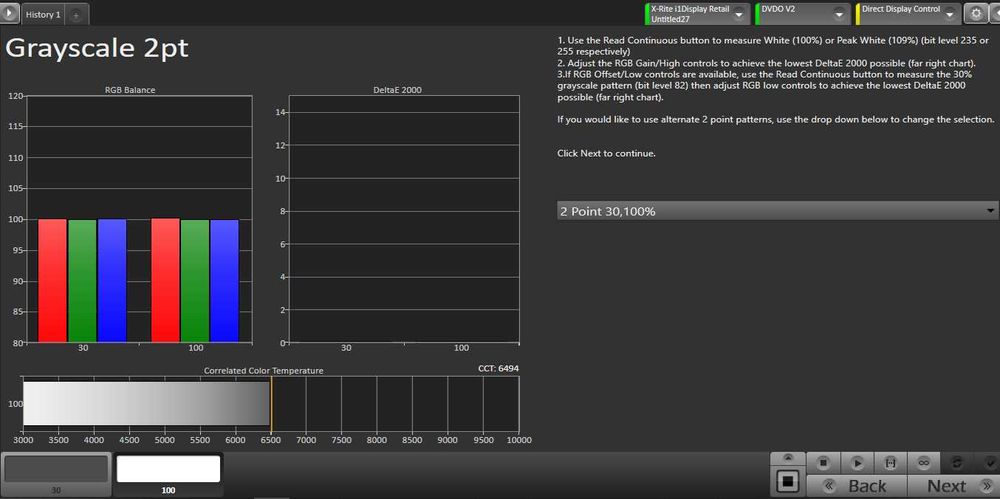
Task: Click the Grayscale 2pt heading
Action: pyautogui.click(x=97, y=48)
